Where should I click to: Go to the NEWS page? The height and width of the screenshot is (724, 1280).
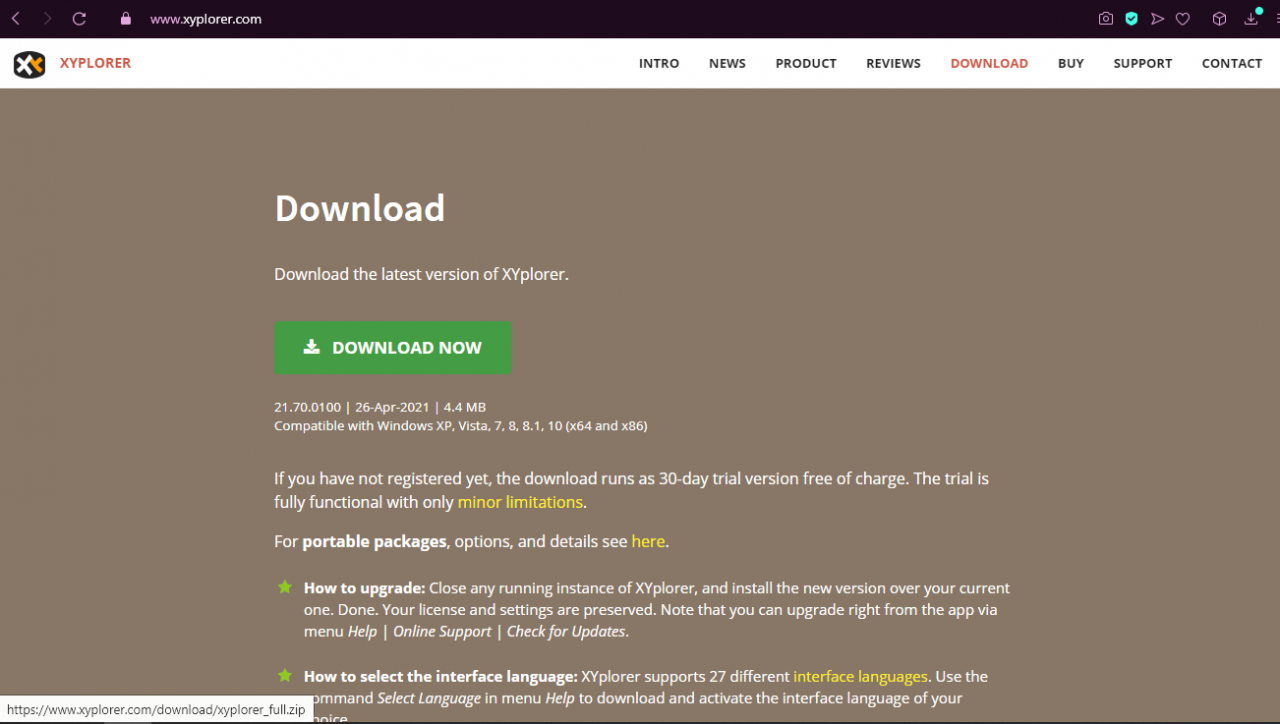point(727,63)
